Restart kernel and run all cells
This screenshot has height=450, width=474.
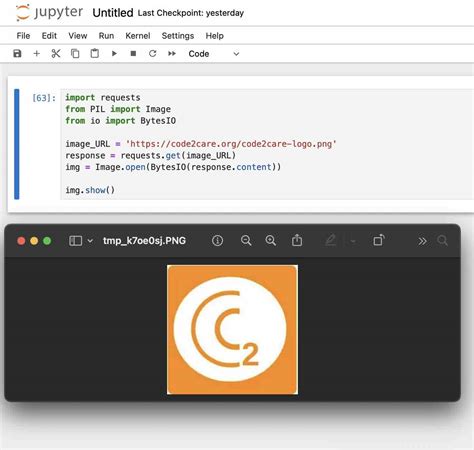(x=172, y=53)
